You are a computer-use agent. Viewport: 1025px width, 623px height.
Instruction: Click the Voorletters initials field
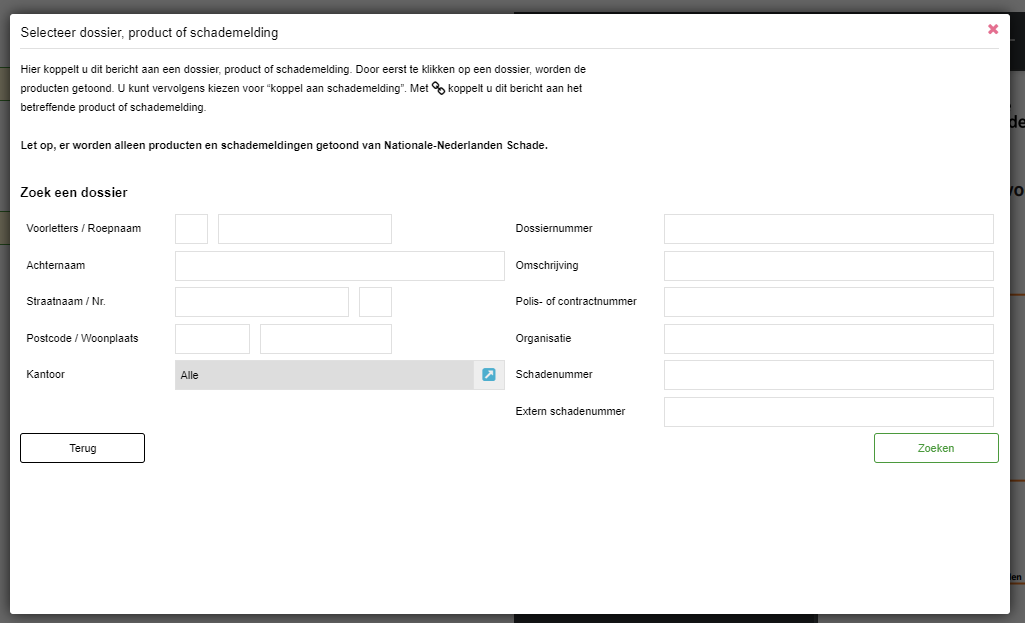click(192, 229)
